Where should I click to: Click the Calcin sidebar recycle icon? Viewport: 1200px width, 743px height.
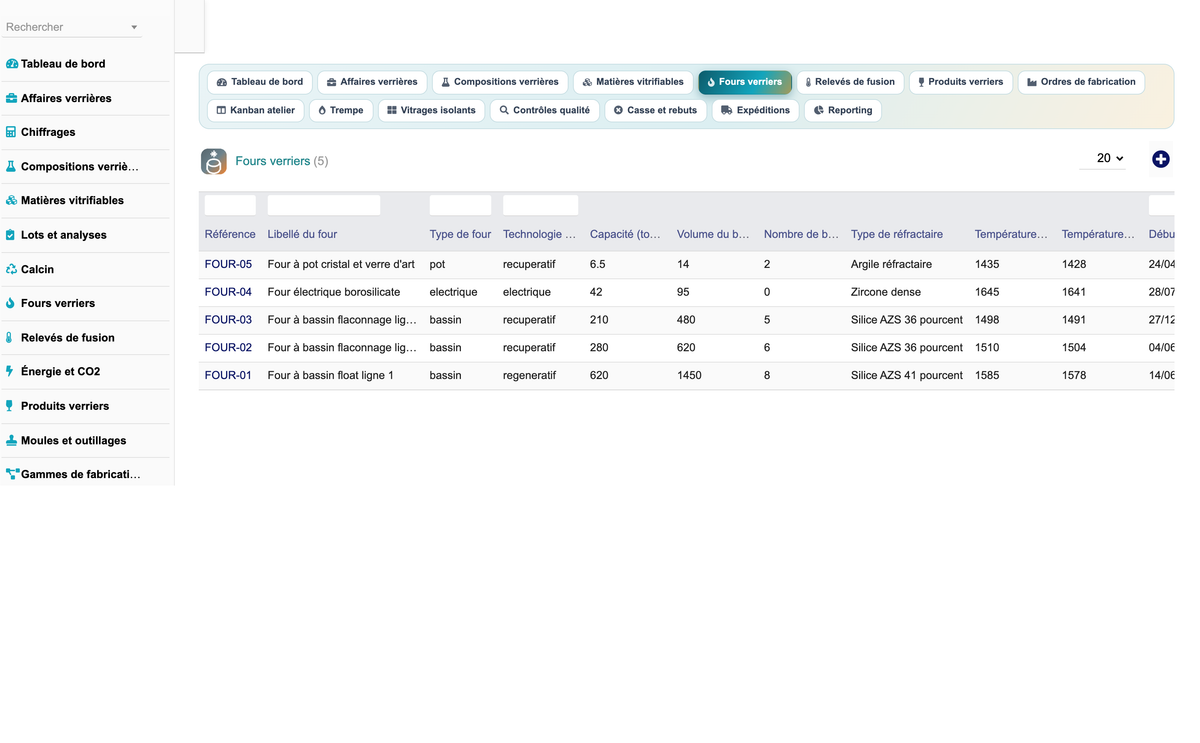pyautogui.click(x=12, y=269)
